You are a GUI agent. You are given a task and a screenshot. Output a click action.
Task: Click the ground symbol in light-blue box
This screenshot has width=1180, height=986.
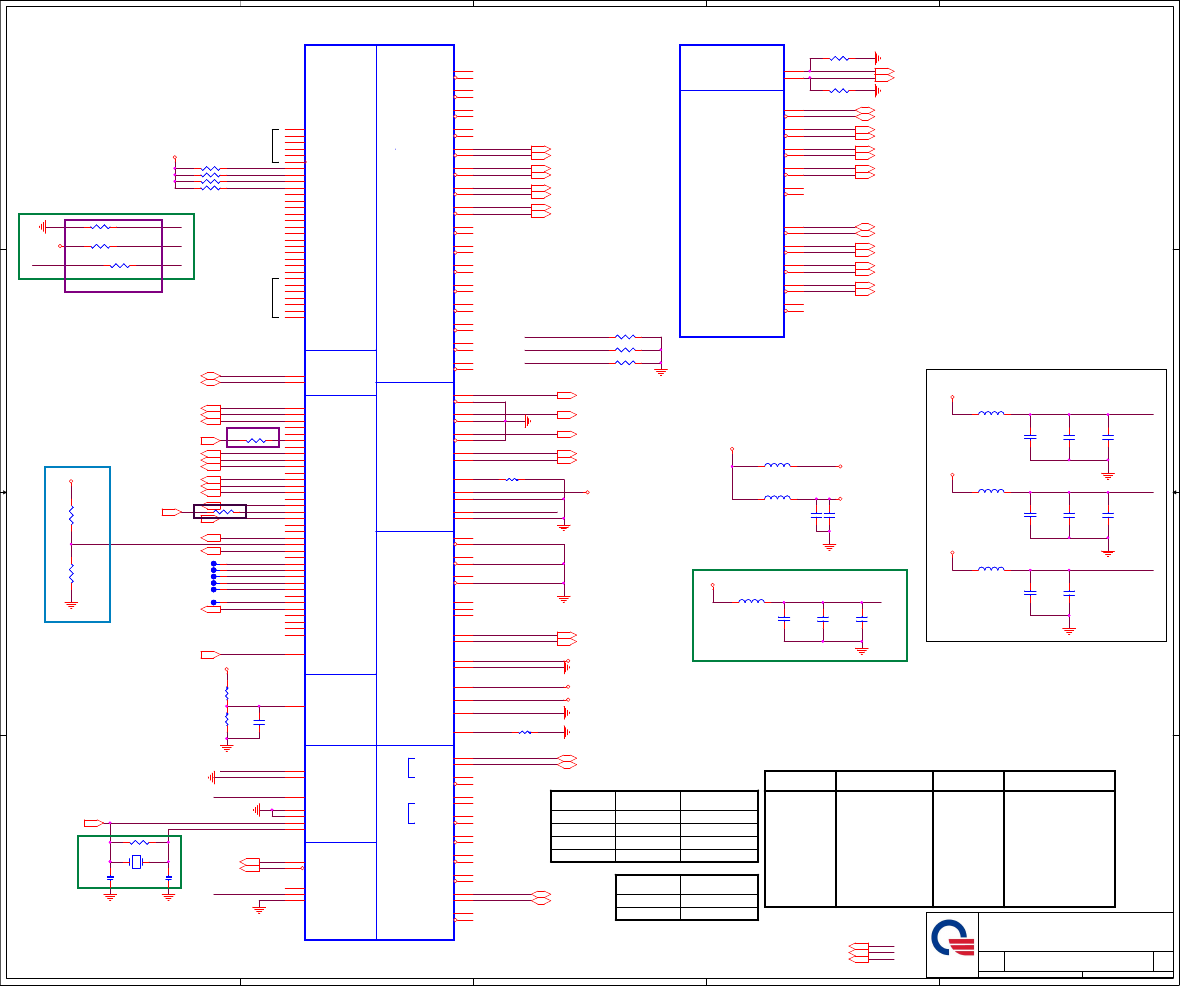coord(71,604)
